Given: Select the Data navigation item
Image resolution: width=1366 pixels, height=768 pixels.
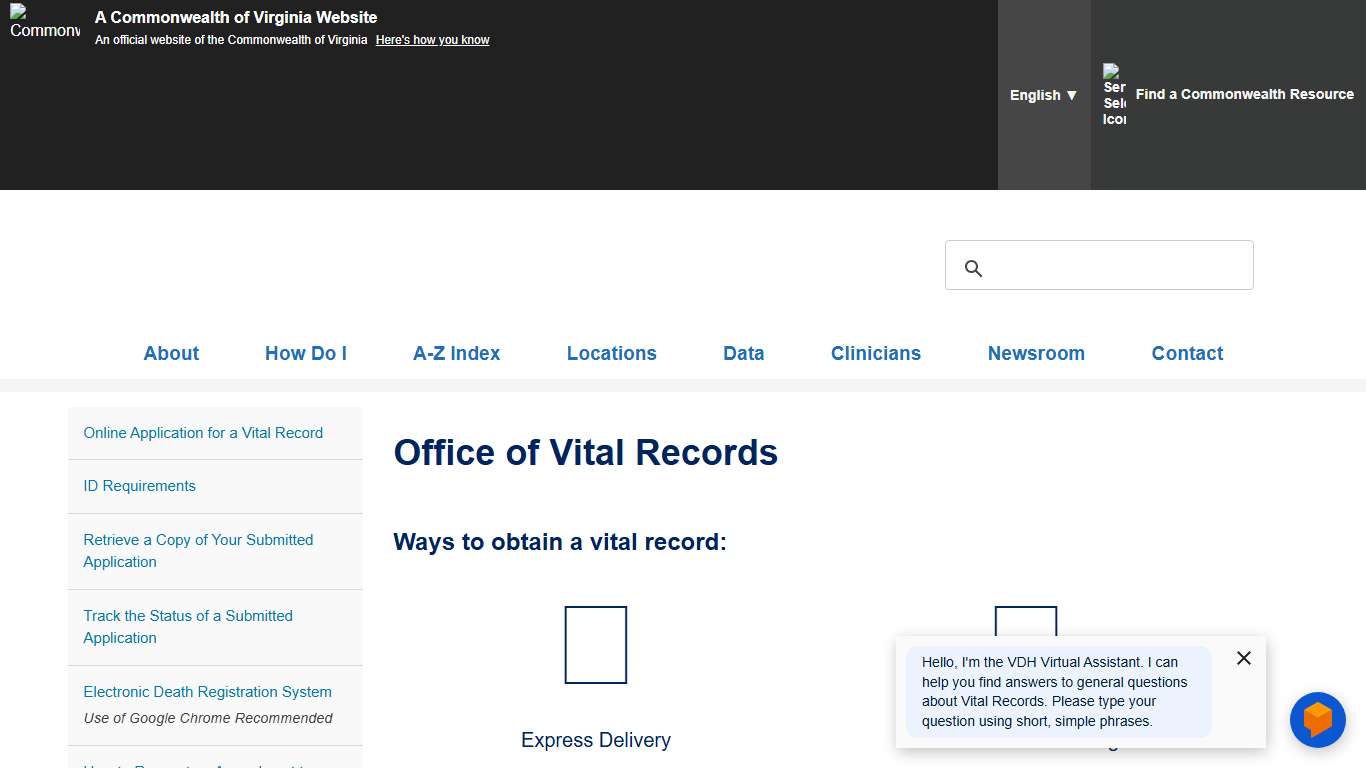Looking at the screenshot, I should click(x=743, y=353).
